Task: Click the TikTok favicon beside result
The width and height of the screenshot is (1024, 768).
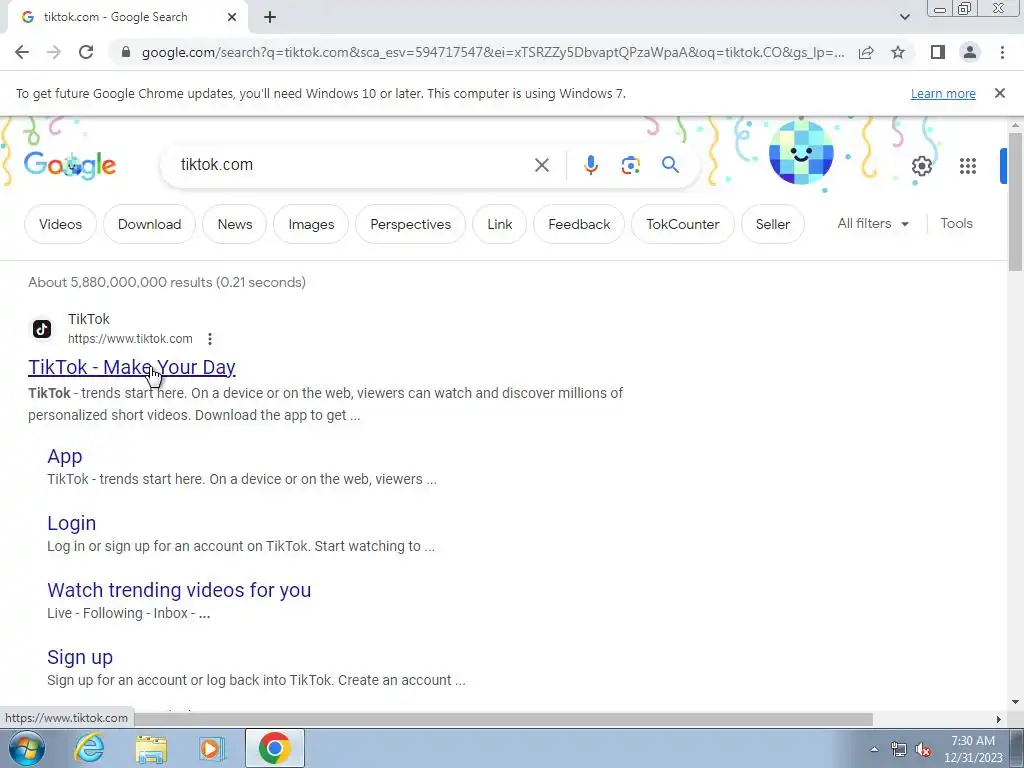Action: 42,328
